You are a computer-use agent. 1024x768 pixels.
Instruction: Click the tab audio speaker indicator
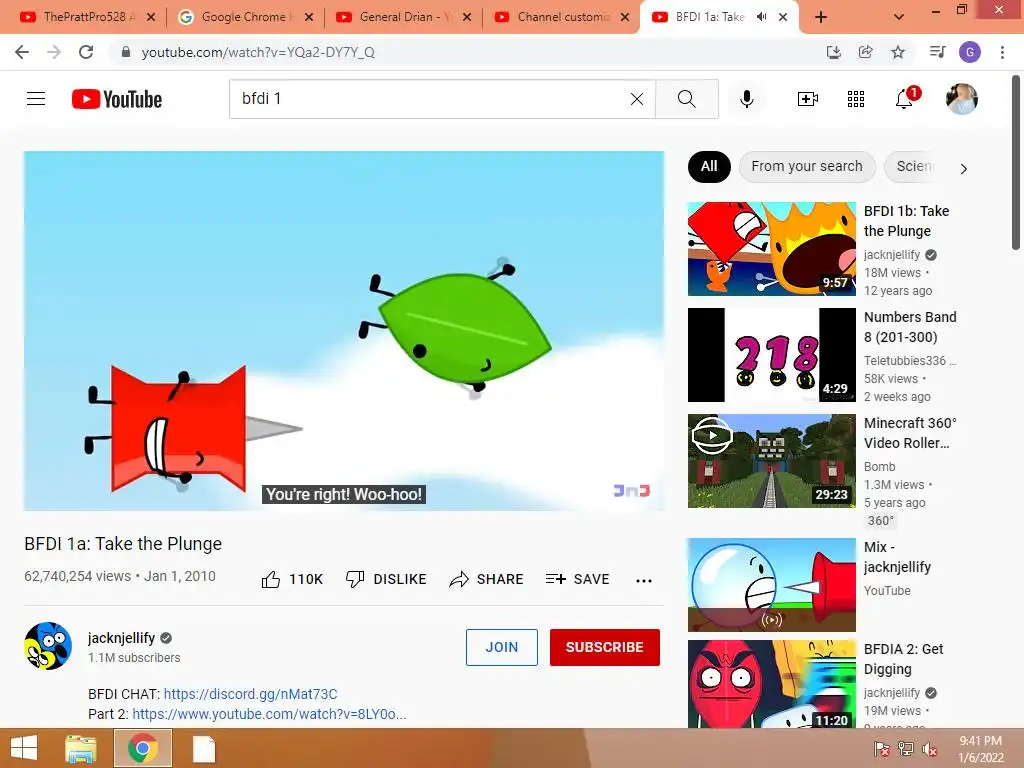tap(761, 17)
